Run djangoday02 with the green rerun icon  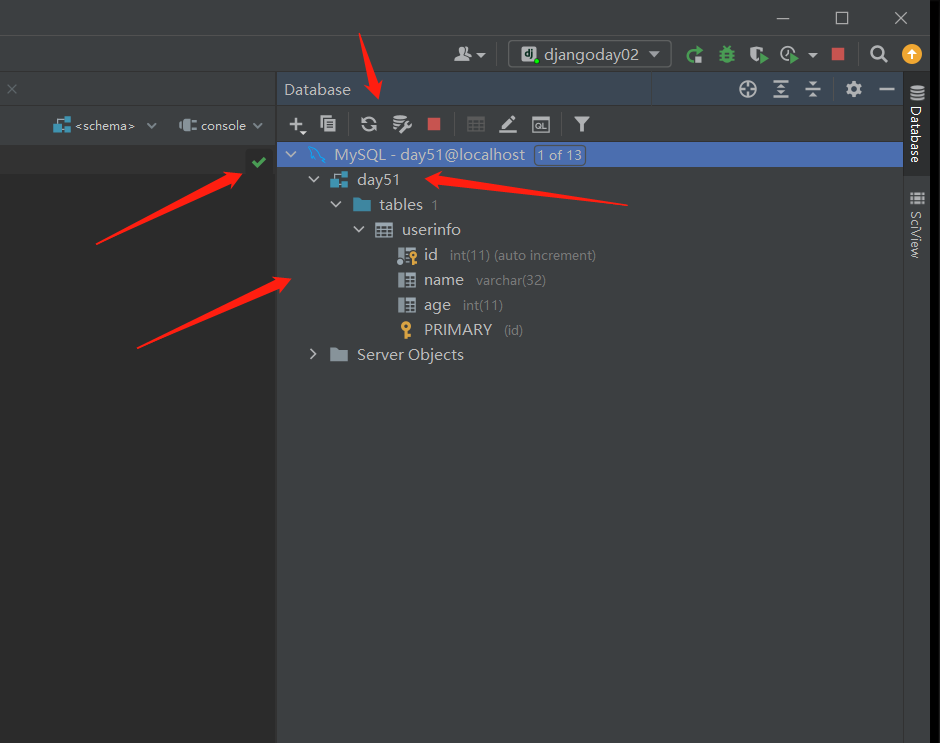[694, 55]
